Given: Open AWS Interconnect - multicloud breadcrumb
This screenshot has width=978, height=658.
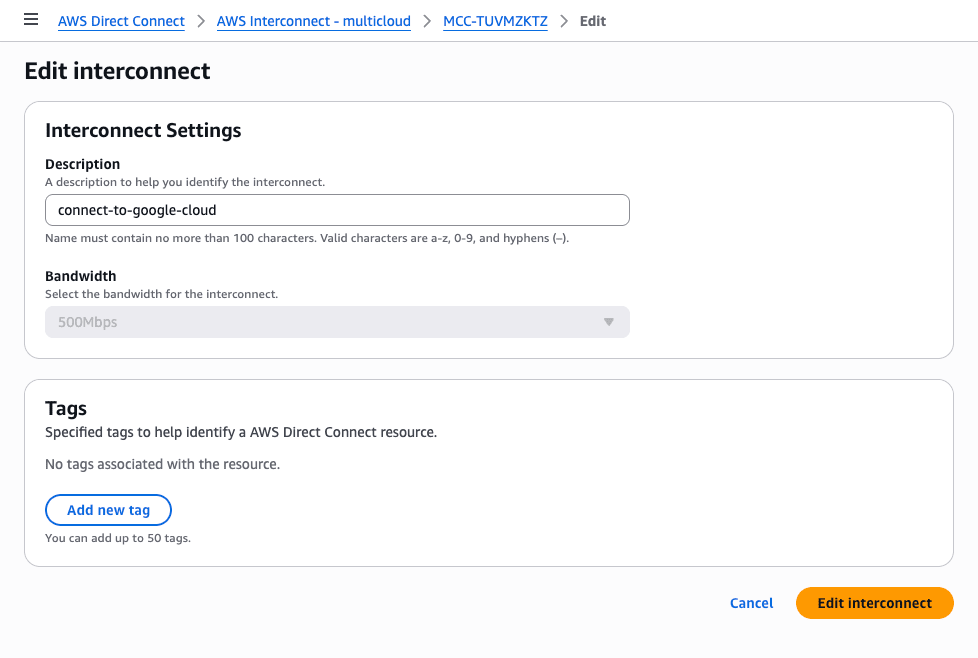Looking at the screenshot, I should pos(314,21).
